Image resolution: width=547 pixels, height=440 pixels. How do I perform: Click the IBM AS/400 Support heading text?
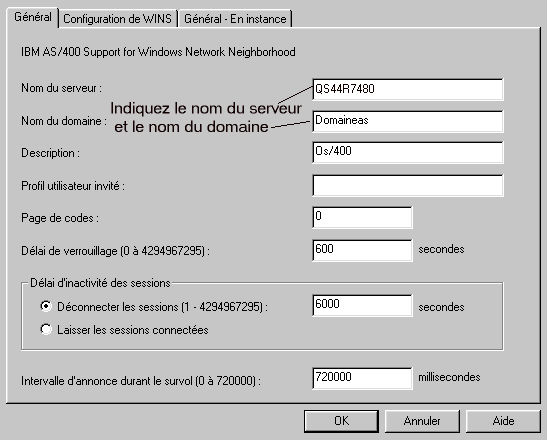[x=158, y=52]
